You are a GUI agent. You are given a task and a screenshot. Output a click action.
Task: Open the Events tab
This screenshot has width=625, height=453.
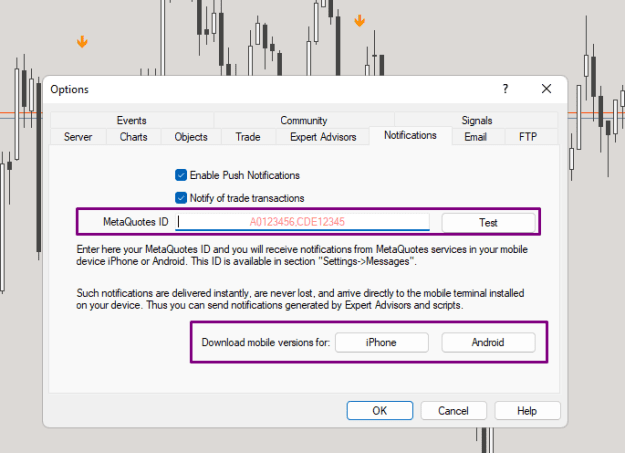[132, 120]
